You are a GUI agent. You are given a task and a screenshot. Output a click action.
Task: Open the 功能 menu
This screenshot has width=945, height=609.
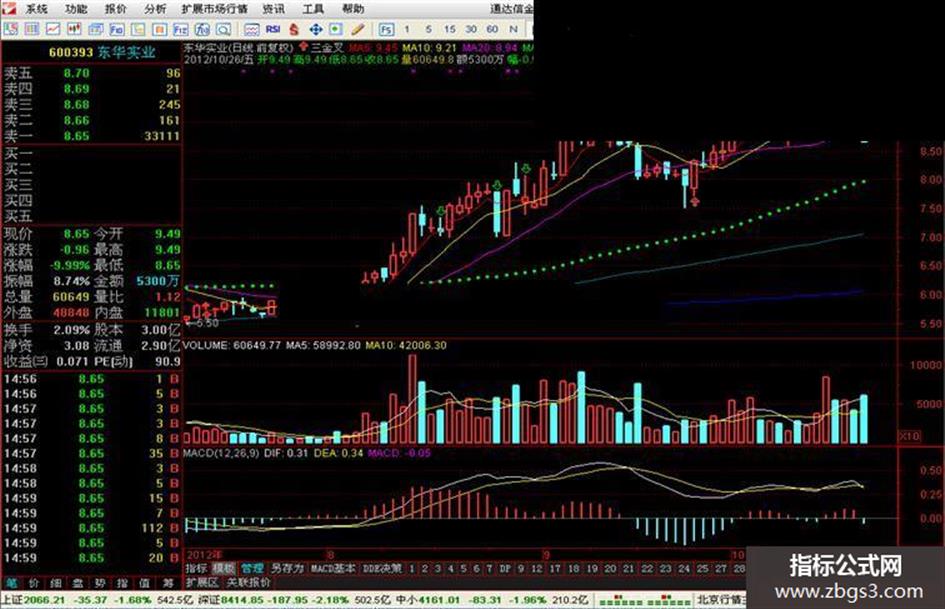[x=77, y=8]
